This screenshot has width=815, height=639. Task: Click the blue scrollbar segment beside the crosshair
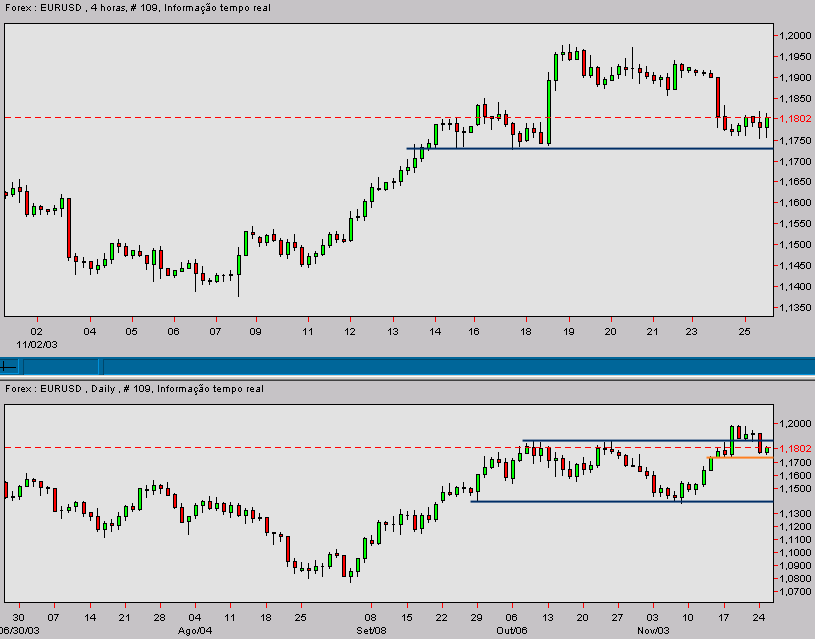coord(61,367)
